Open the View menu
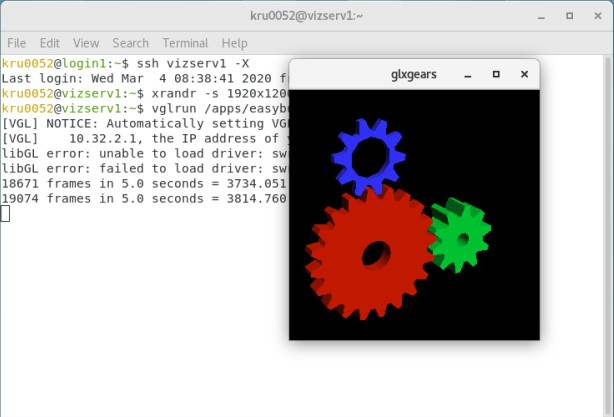Viewport: 614px width, 417px height. [x=86, y=43]
